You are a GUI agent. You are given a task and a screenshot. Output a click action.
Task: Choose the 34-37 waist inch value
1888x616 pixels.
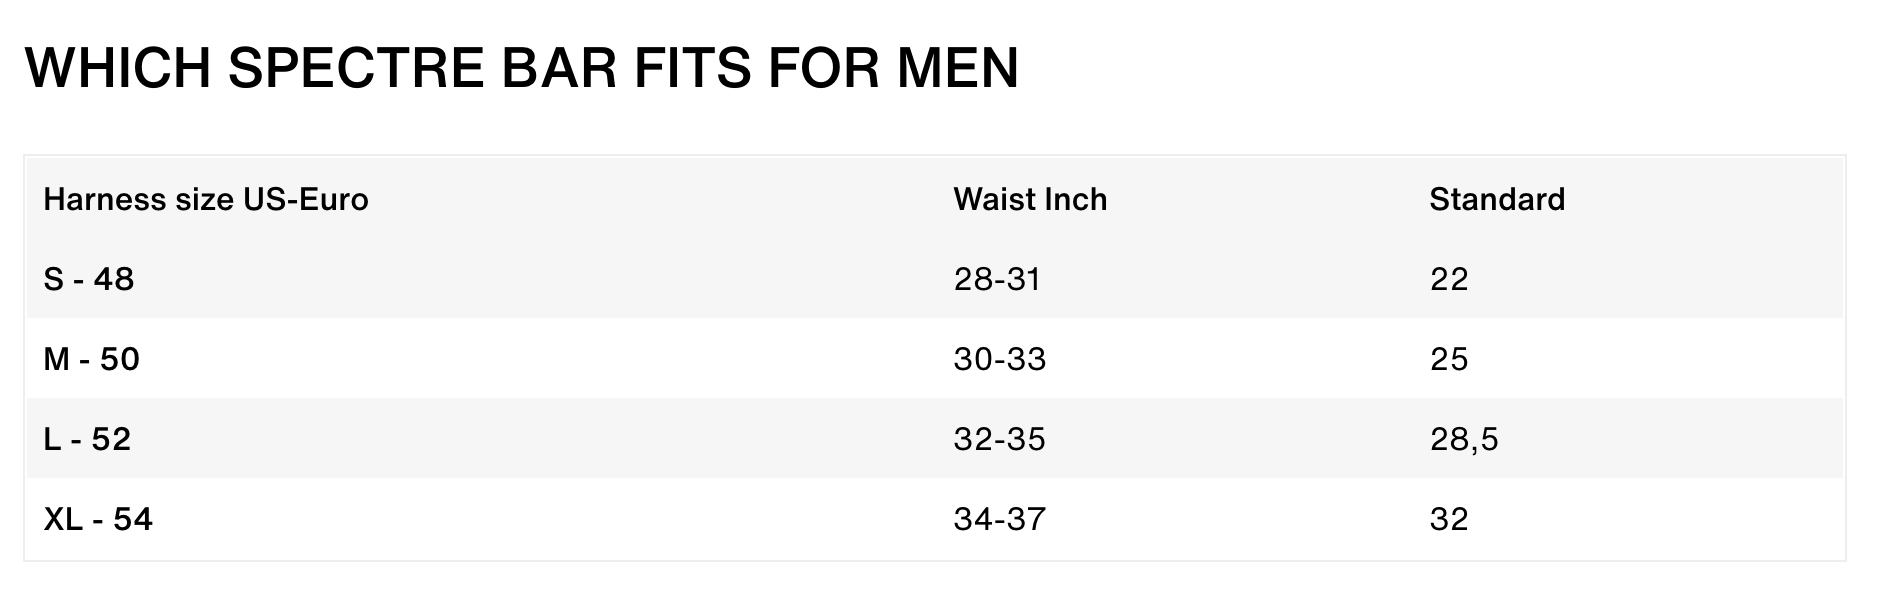(x=1000, y=519)
